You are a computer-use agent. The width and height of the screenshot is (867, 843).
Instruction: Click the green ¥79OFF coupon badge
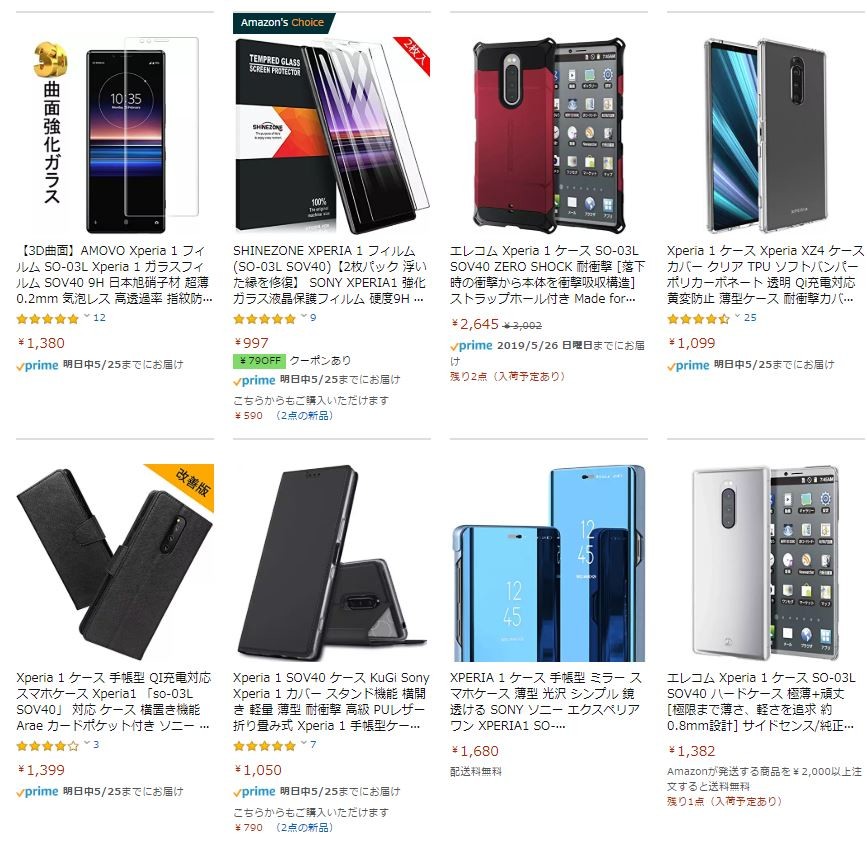259,361
